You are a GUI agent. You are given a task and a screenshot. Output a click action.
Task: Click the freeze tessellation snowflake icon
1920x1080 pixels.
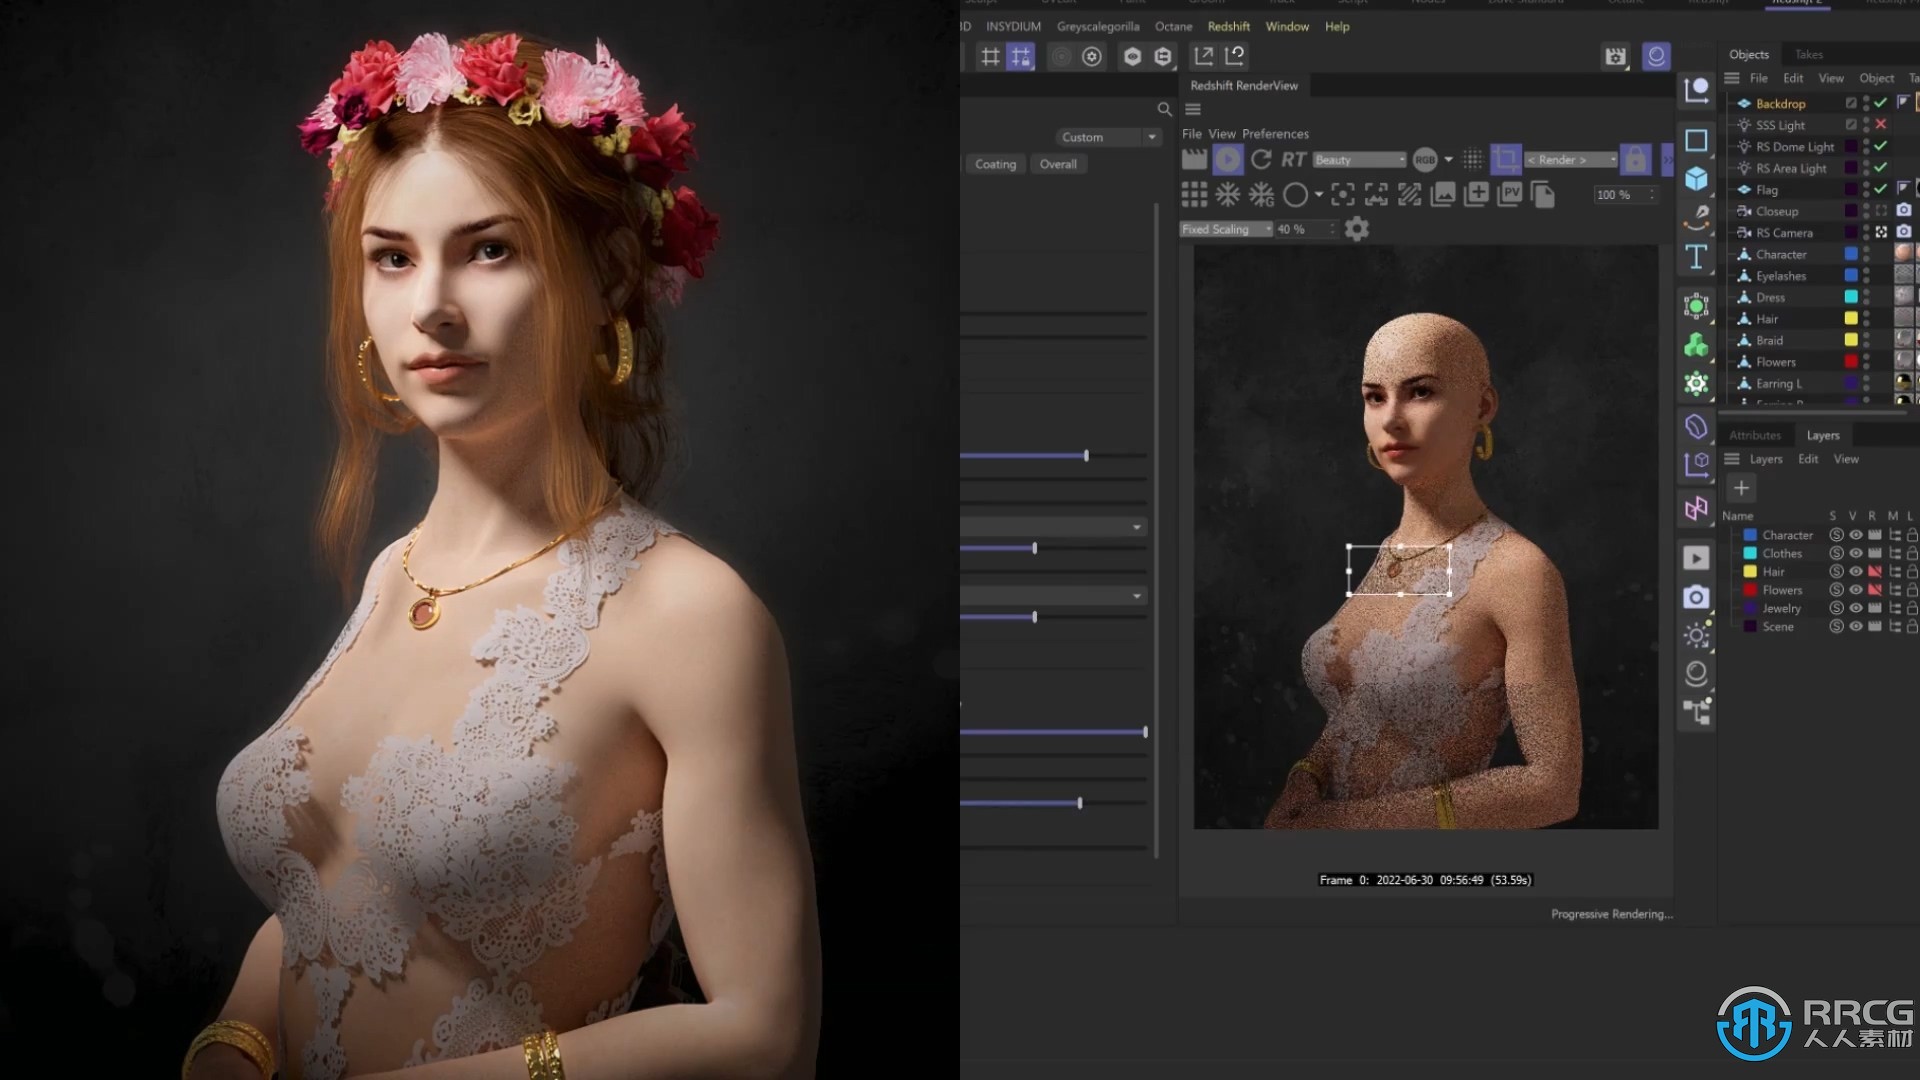[1228, 194]
